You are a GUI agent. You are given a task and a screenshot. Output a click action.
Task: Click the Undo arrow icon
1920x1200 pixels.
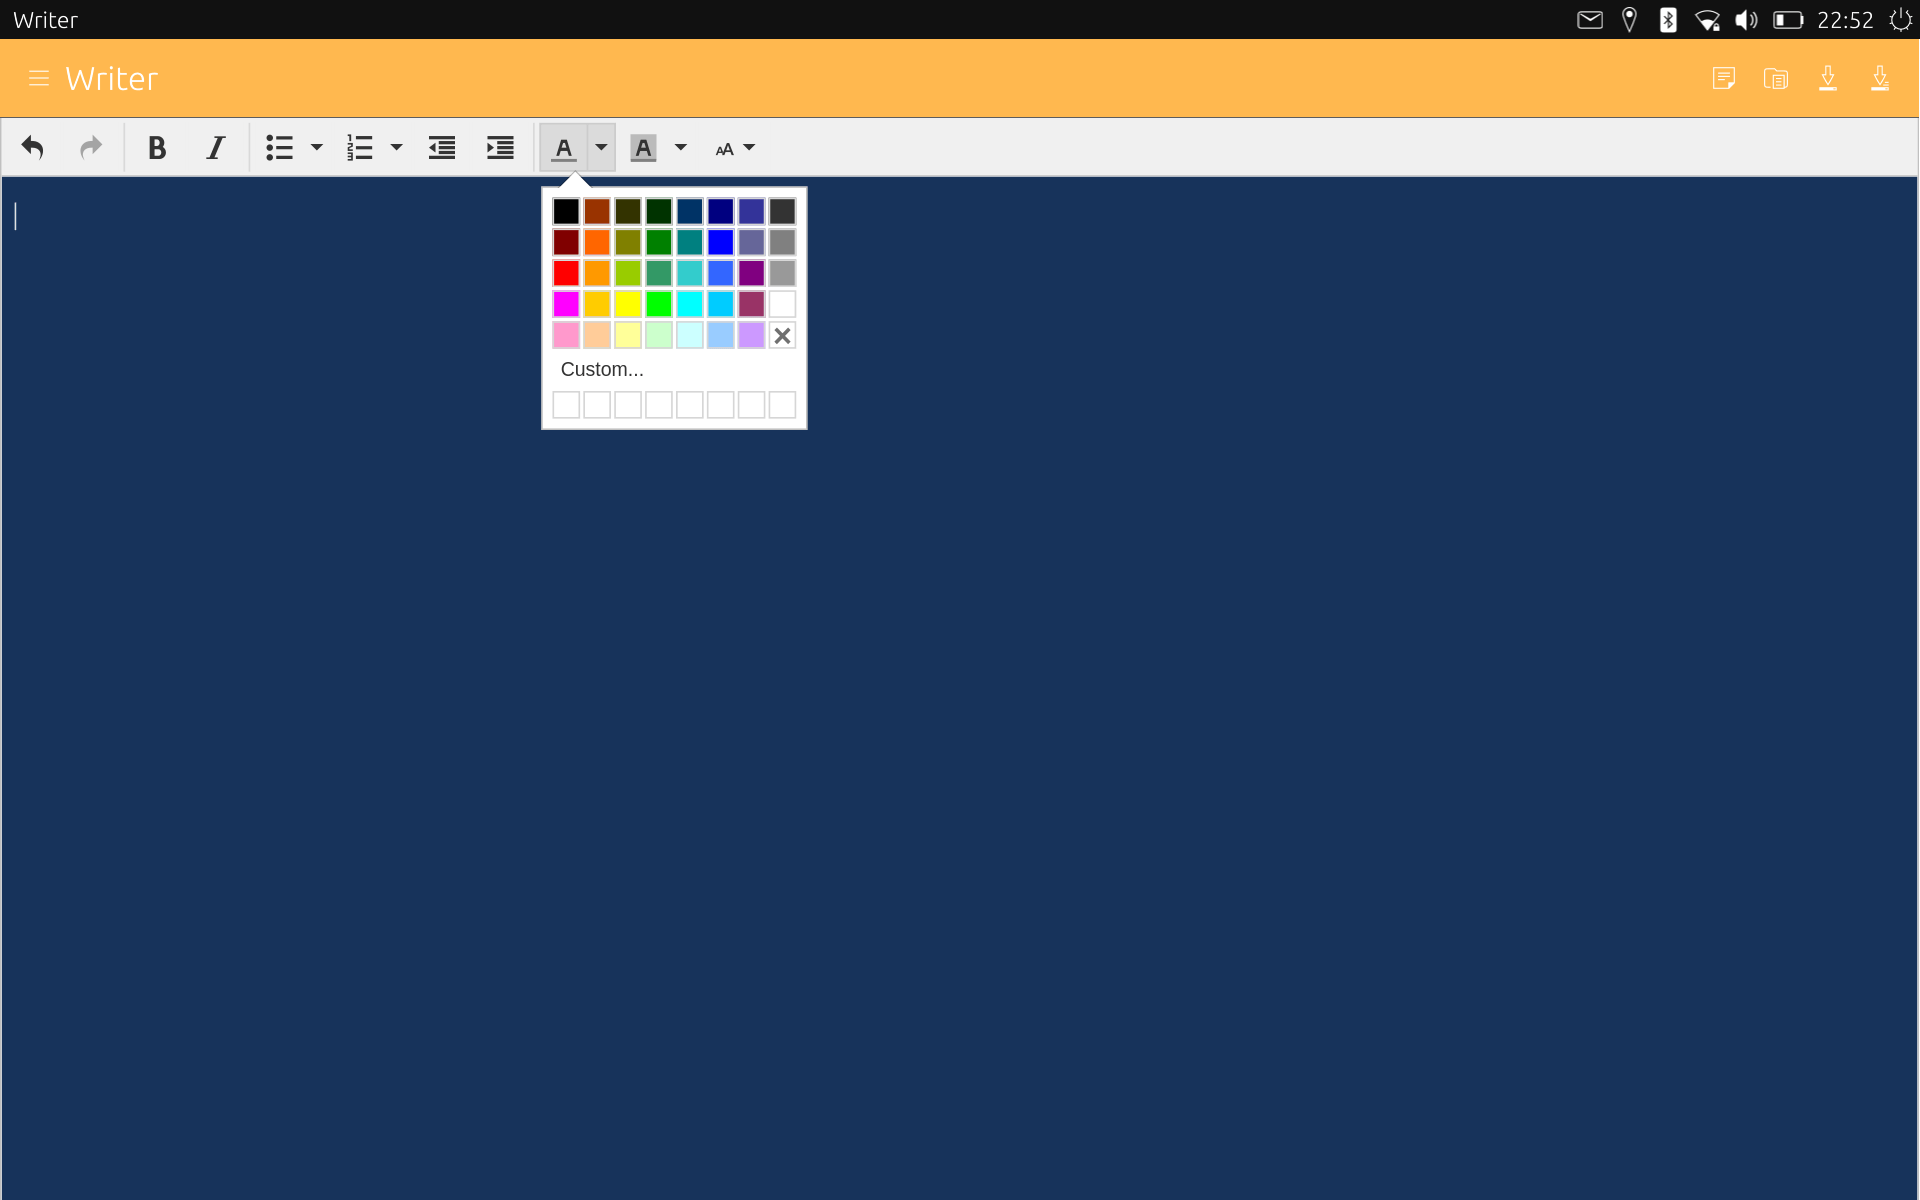click(33, 148)
